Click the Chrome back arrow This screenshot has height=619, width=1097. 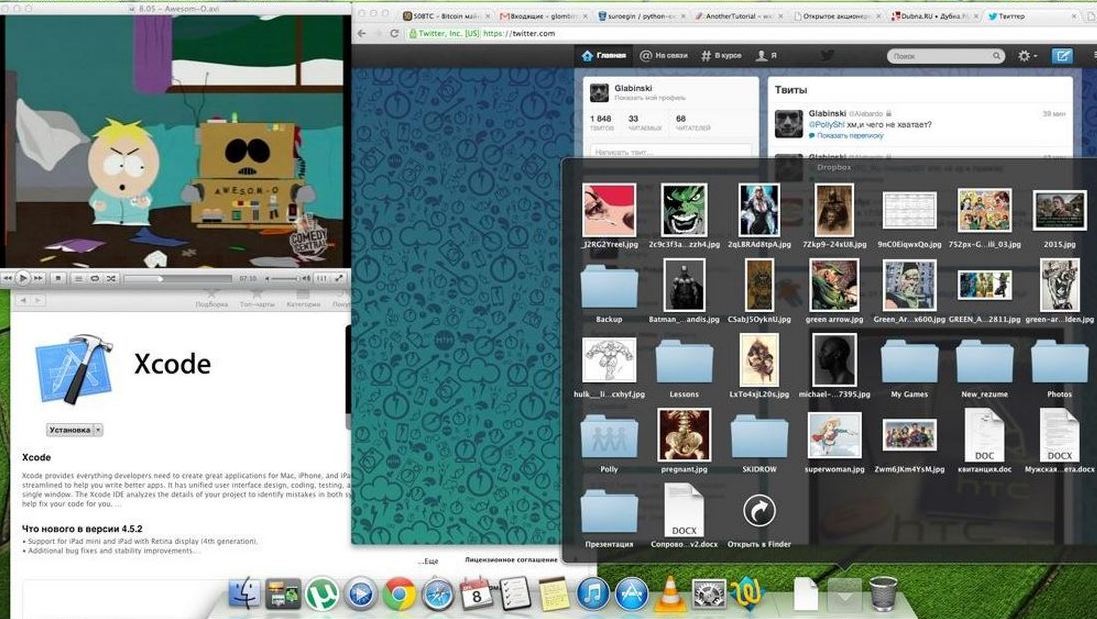[x=362, y=34]
